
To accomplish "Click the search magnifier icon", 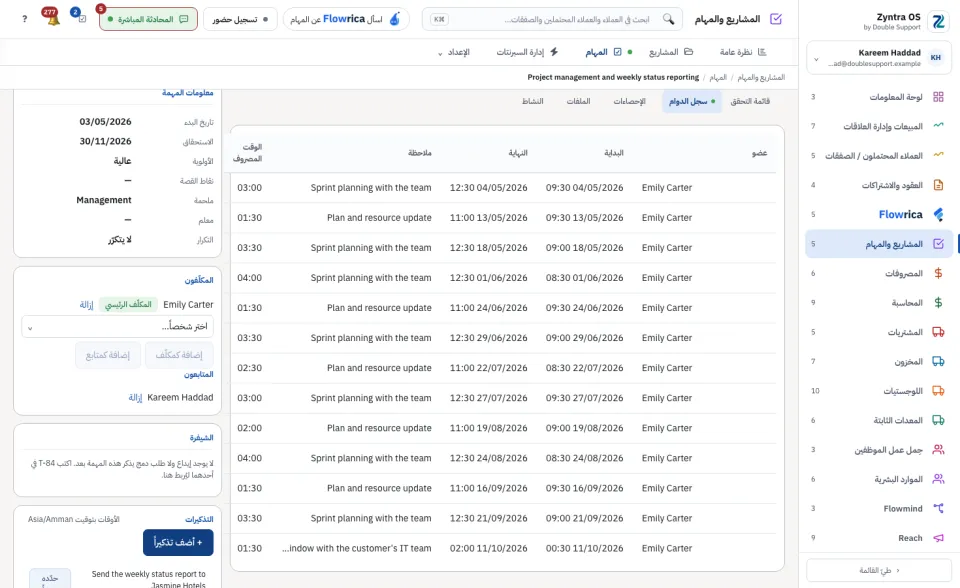I will click(x=668, y=19).
